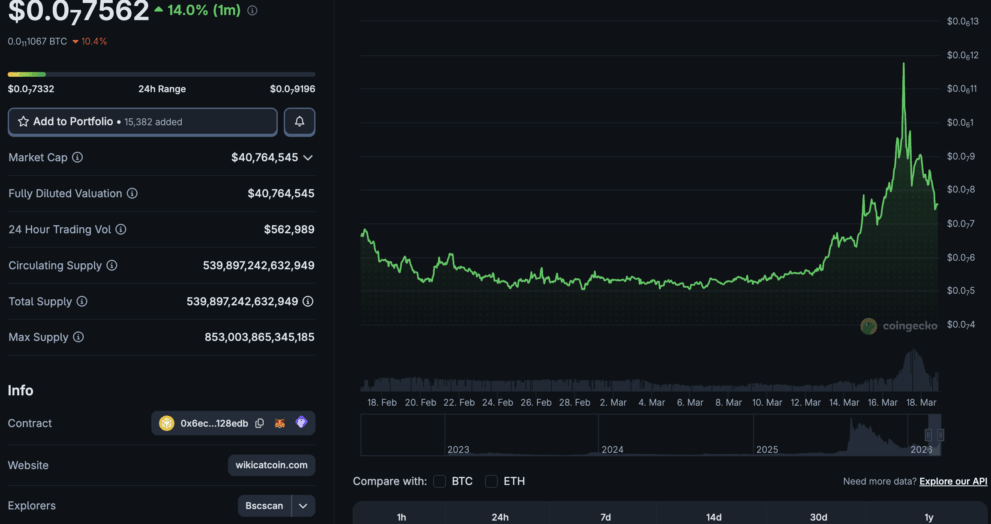Select the 30d performance tab
The image size is (991, 524).
click(x=818, y=517)
